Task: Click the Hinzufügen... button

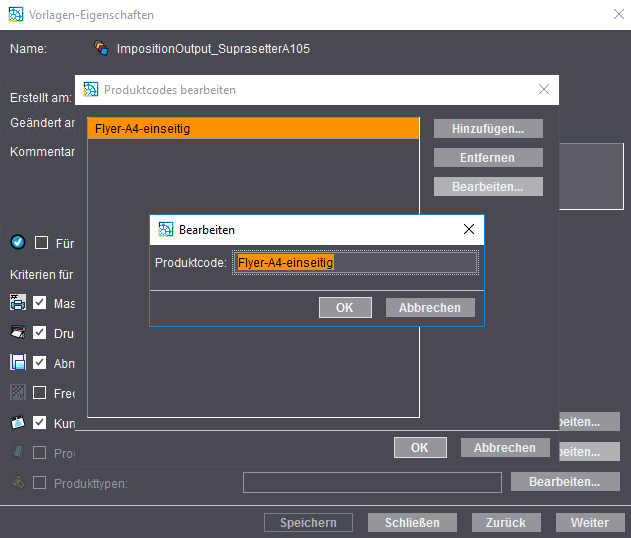Action: click(x=488, y=128)
